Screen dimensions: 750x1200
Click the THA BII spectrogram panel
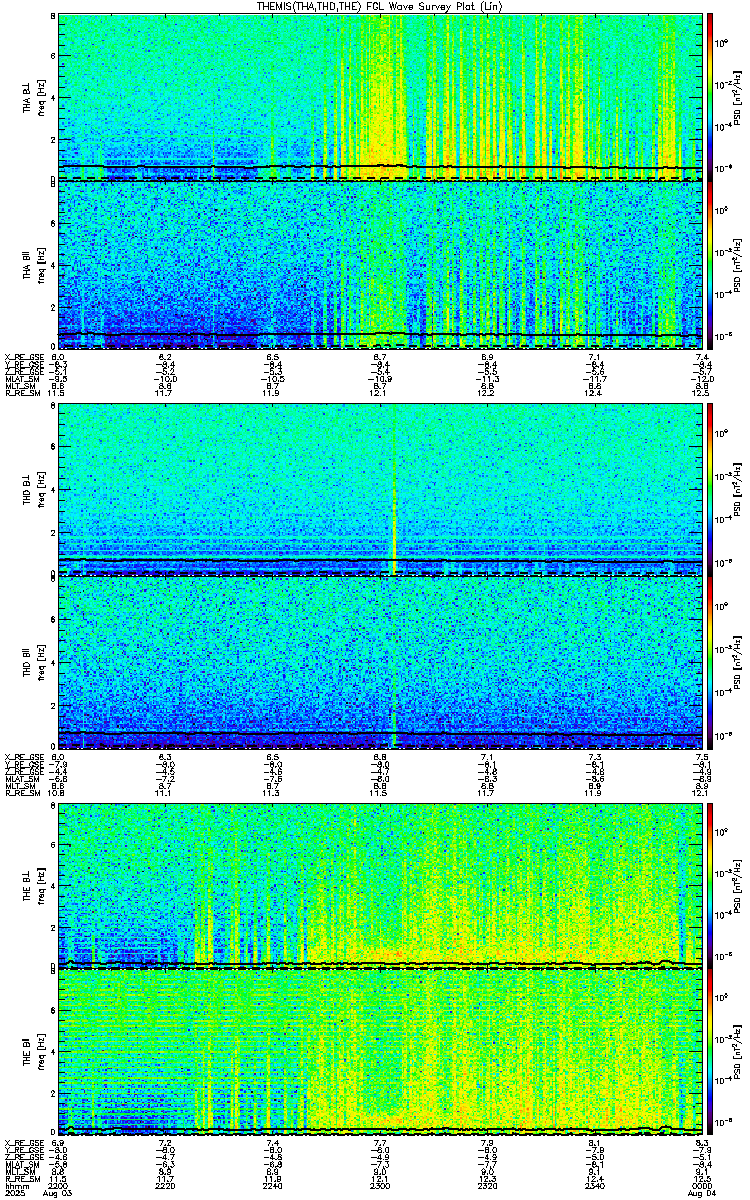click(380, 265)
